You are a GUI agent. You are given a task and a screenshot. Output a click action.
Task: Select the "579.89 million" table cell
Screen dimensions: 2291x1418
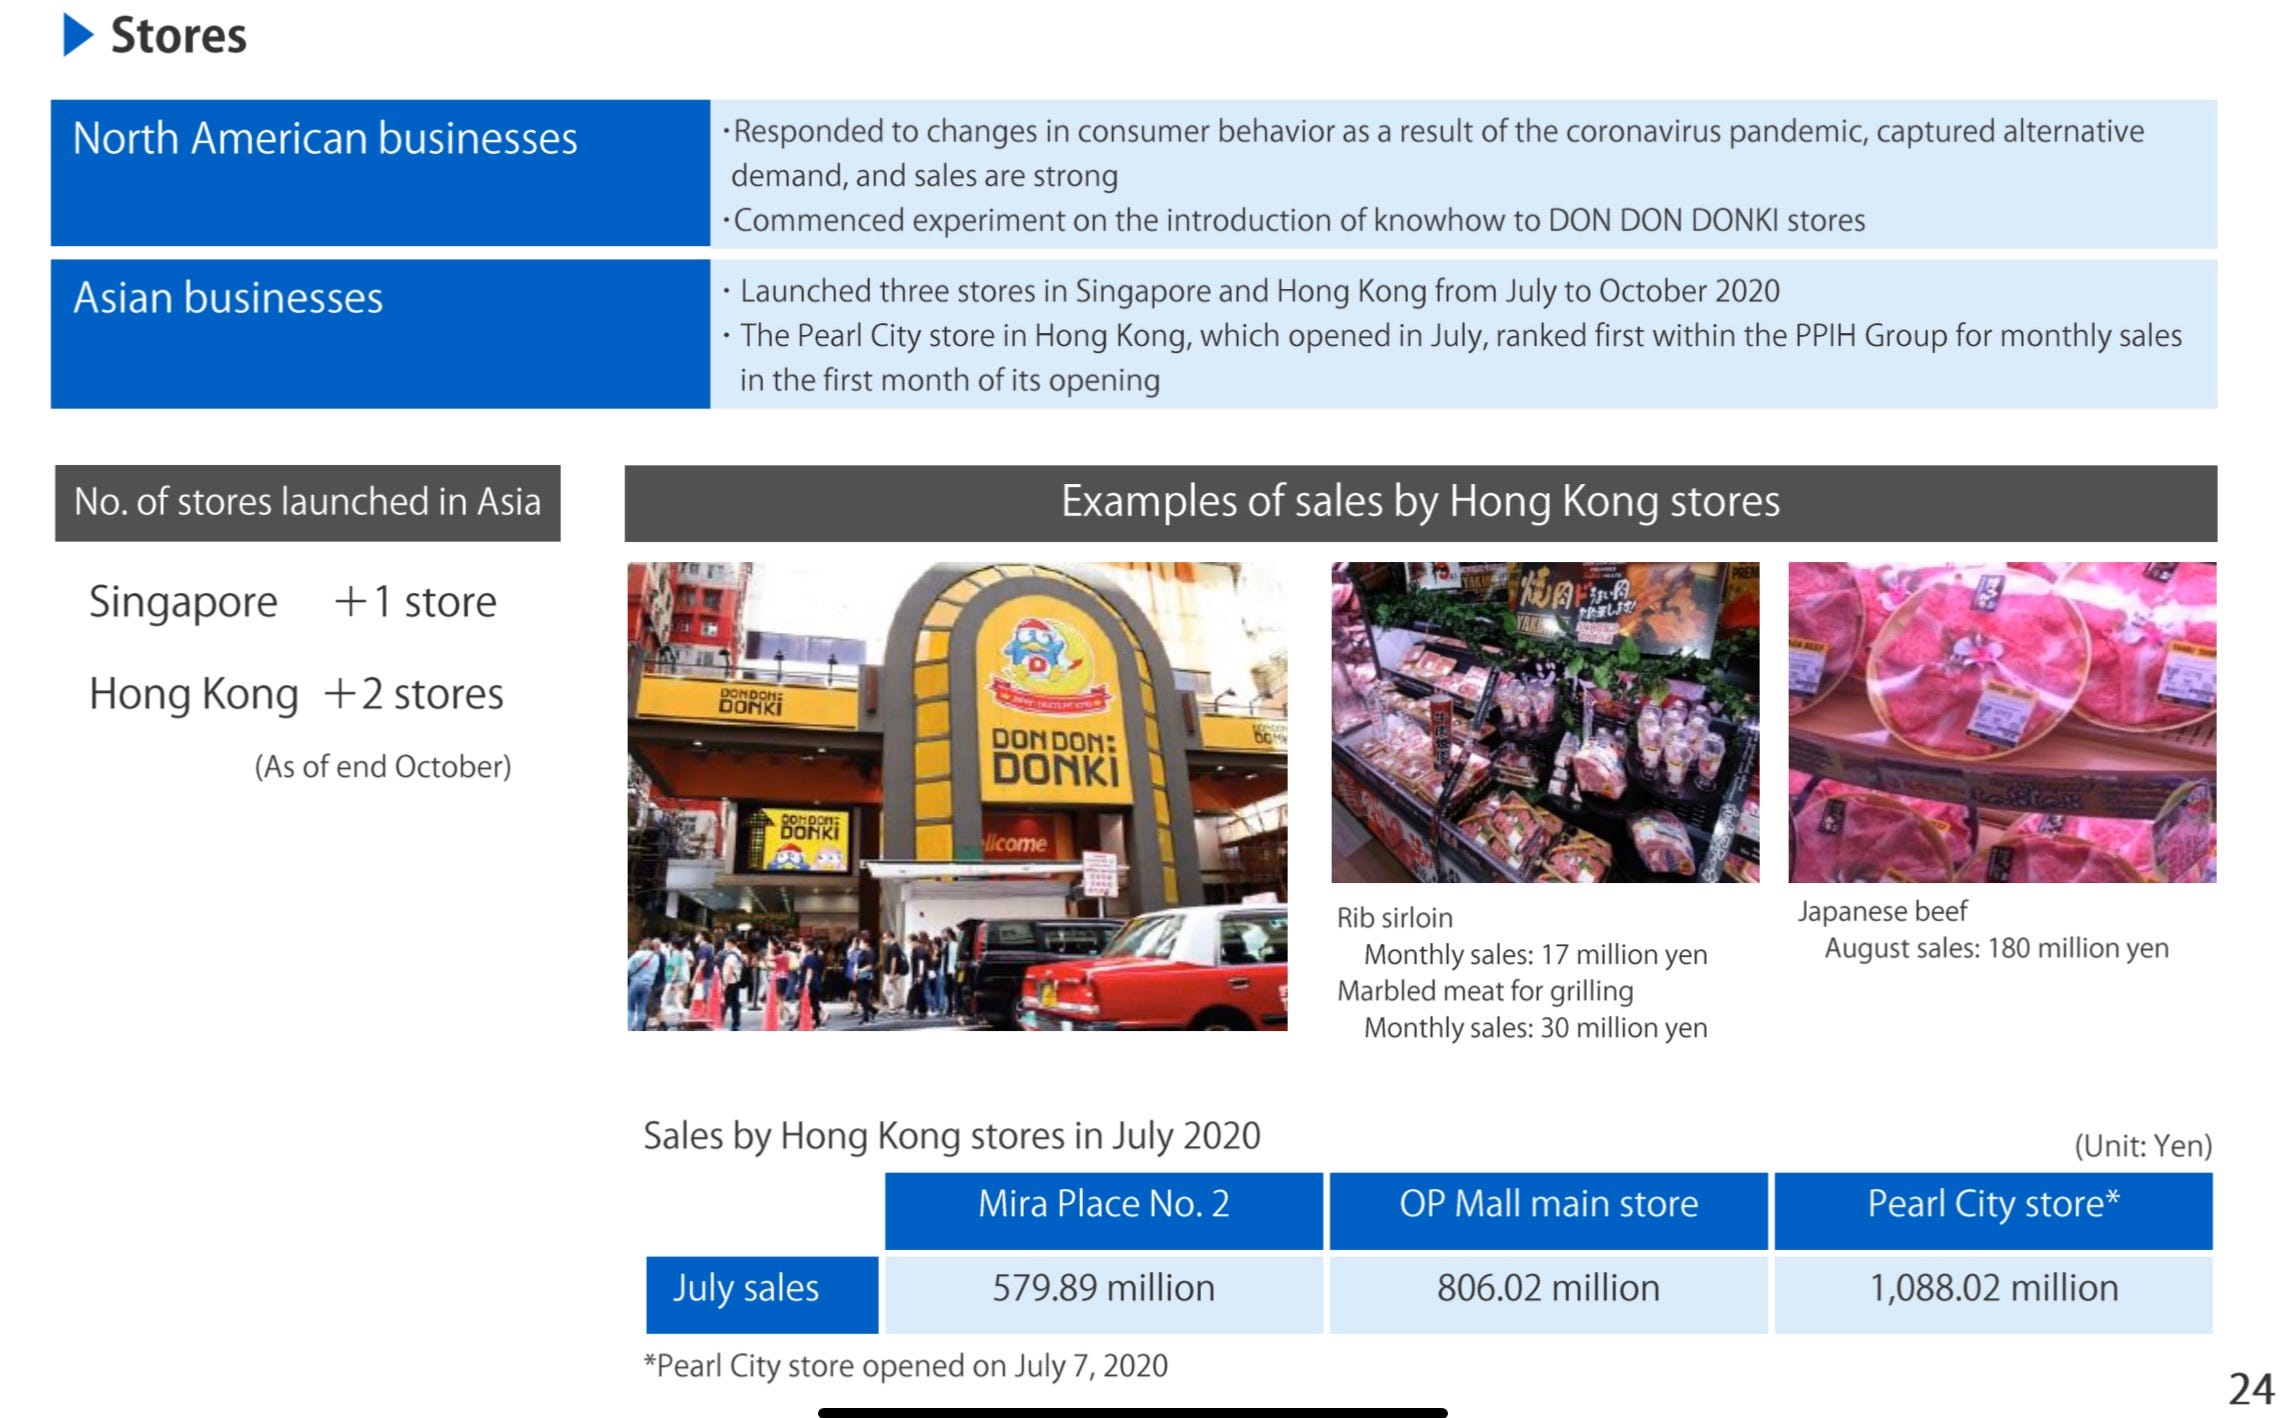click(x=1104, y=1295)
